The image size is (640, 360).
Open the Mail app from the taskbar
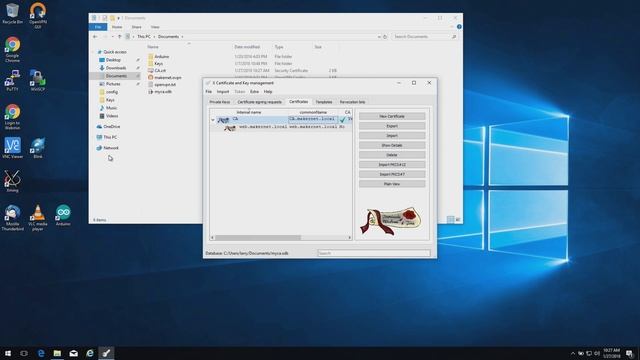73,353
